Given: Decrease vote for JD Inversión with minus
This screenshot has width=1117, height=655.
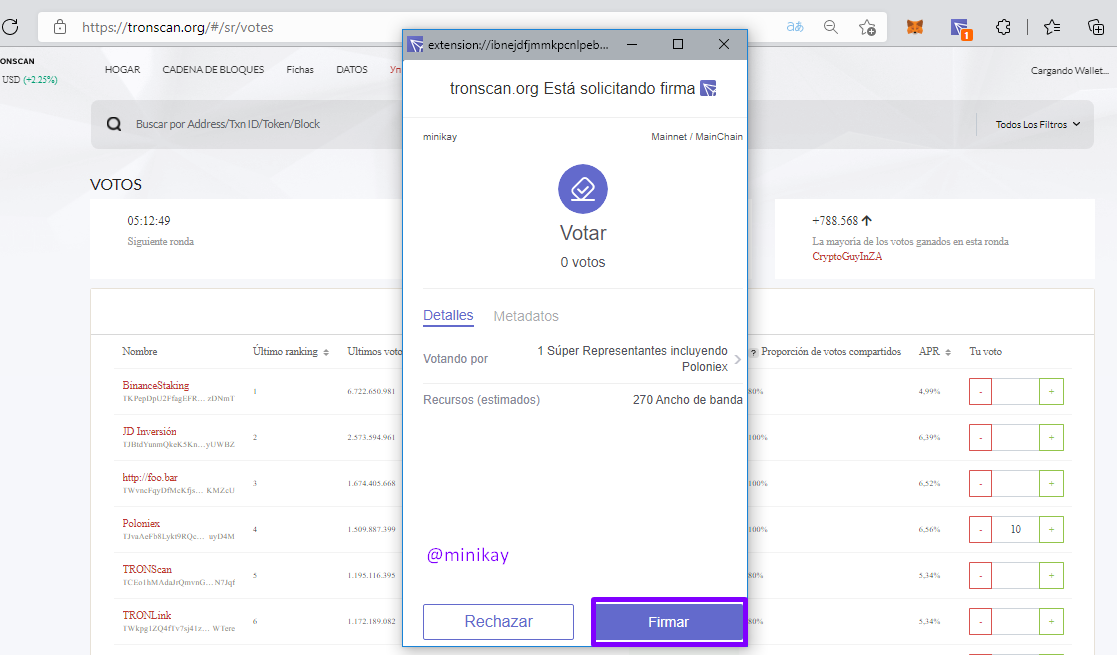Looking at the screenshot, I should tap(980, 438).
